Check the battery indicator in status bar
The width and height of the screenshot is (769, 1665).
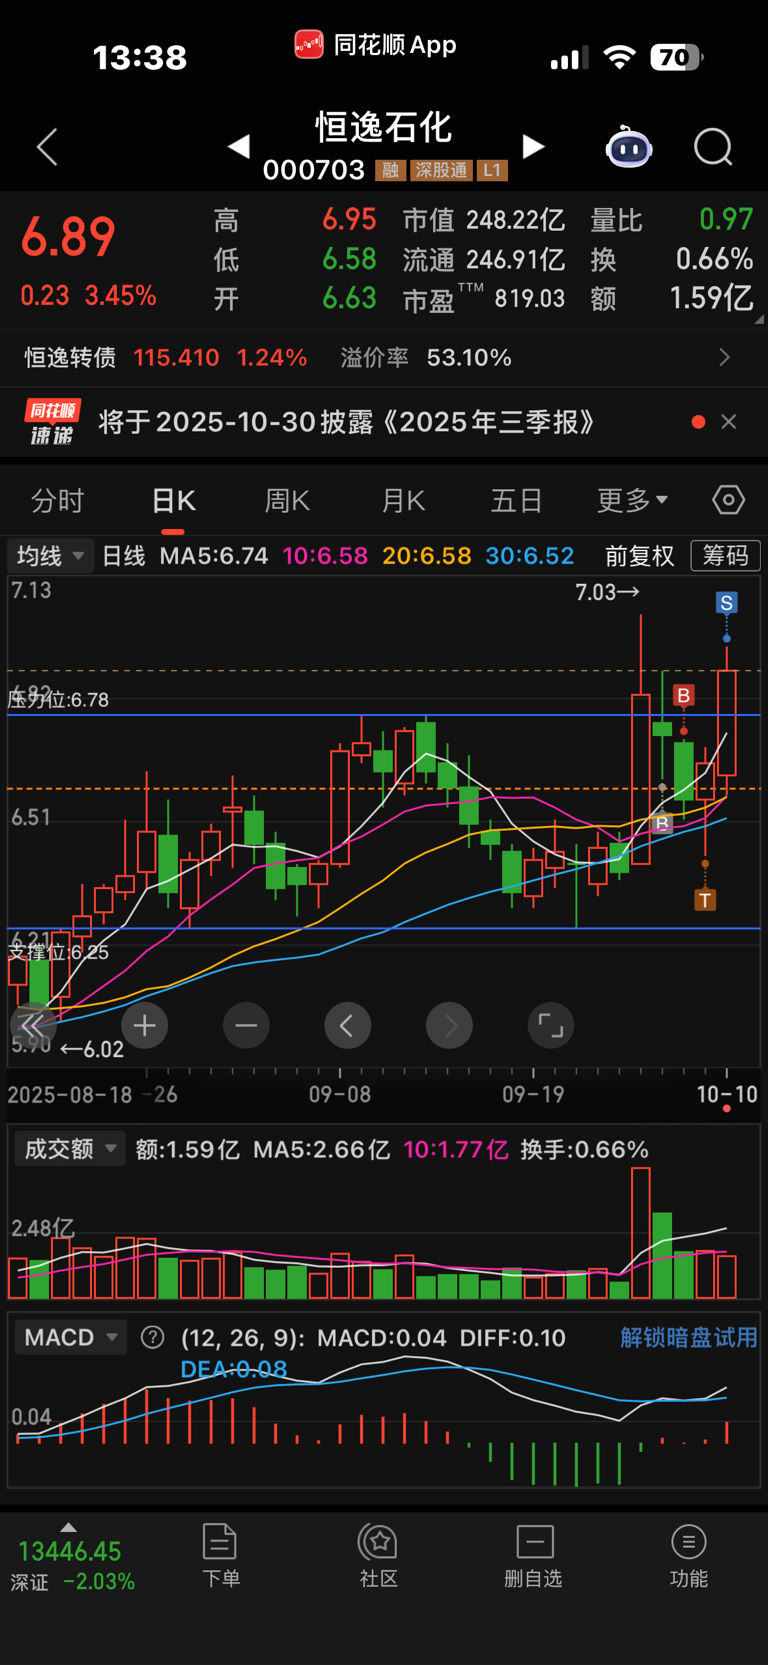click(677, 57)
